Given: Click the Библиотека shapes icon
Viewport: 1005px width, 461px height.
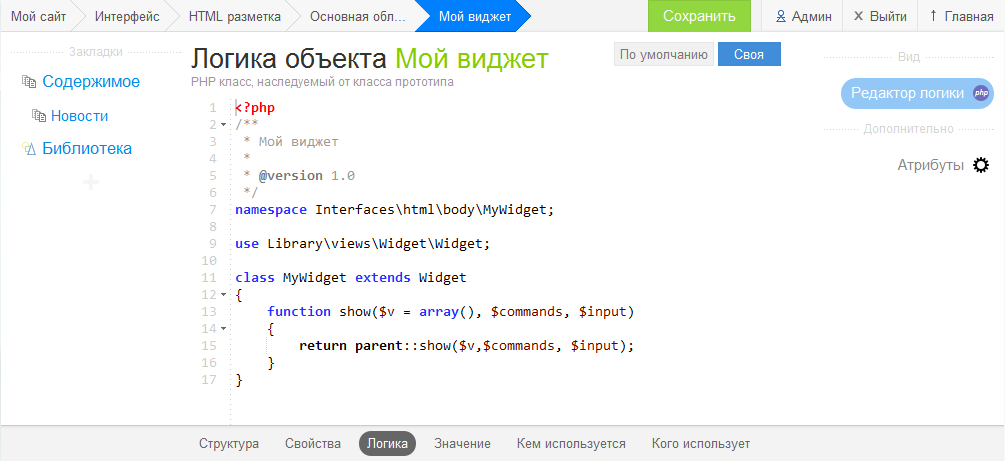Looking at the screenshot, I should [28, 149].
